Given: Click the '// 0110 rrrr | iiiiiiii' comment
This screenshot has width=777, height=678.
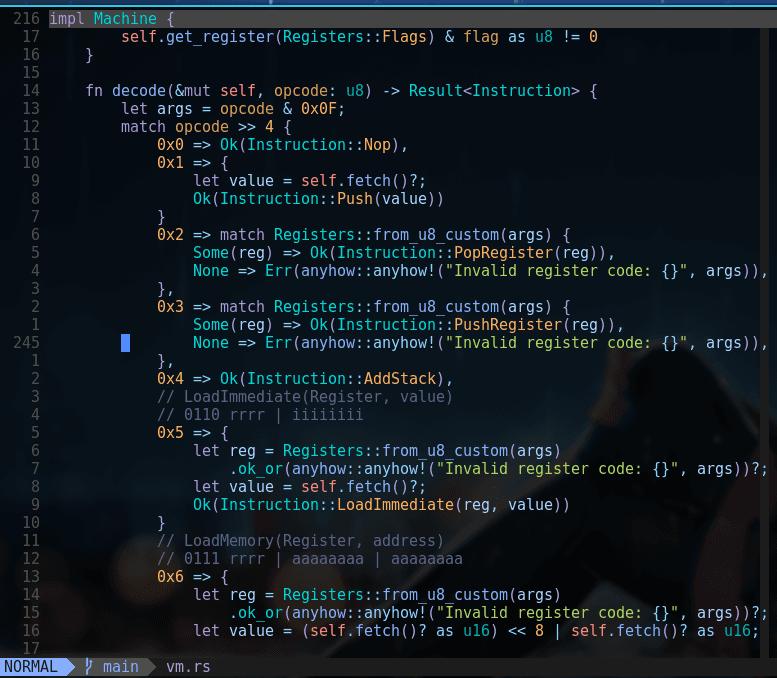Looking at the screenshot, I should click(x=260, y=414).
